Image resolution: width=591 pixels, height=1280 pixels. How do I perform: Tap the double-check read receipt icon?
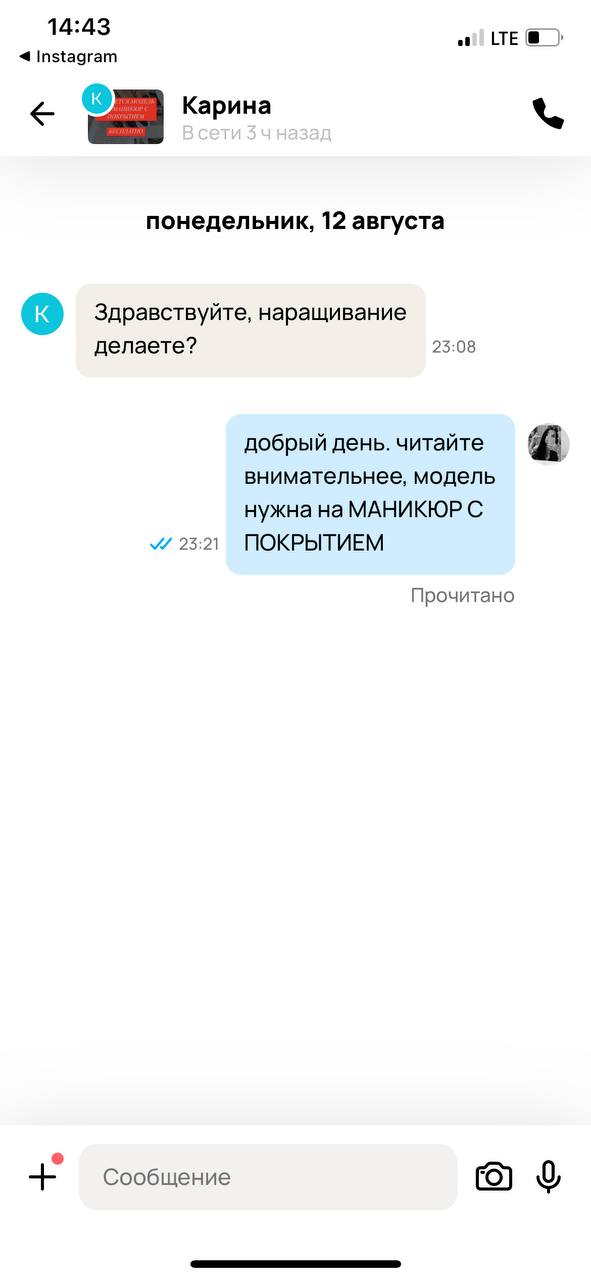pyautogui.click(x=161, y=544)
